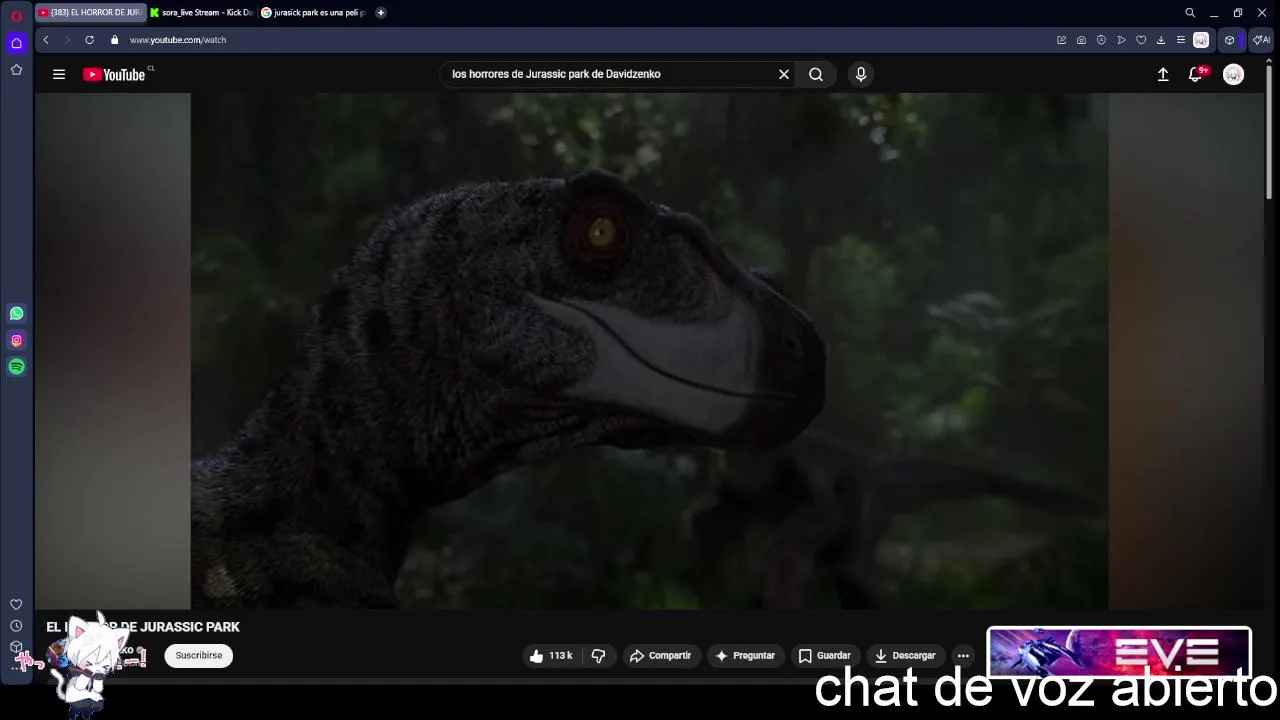Screen dimensions: 1280x720
Task: Open the Compartir share dialog
Action: click(660, 656)
